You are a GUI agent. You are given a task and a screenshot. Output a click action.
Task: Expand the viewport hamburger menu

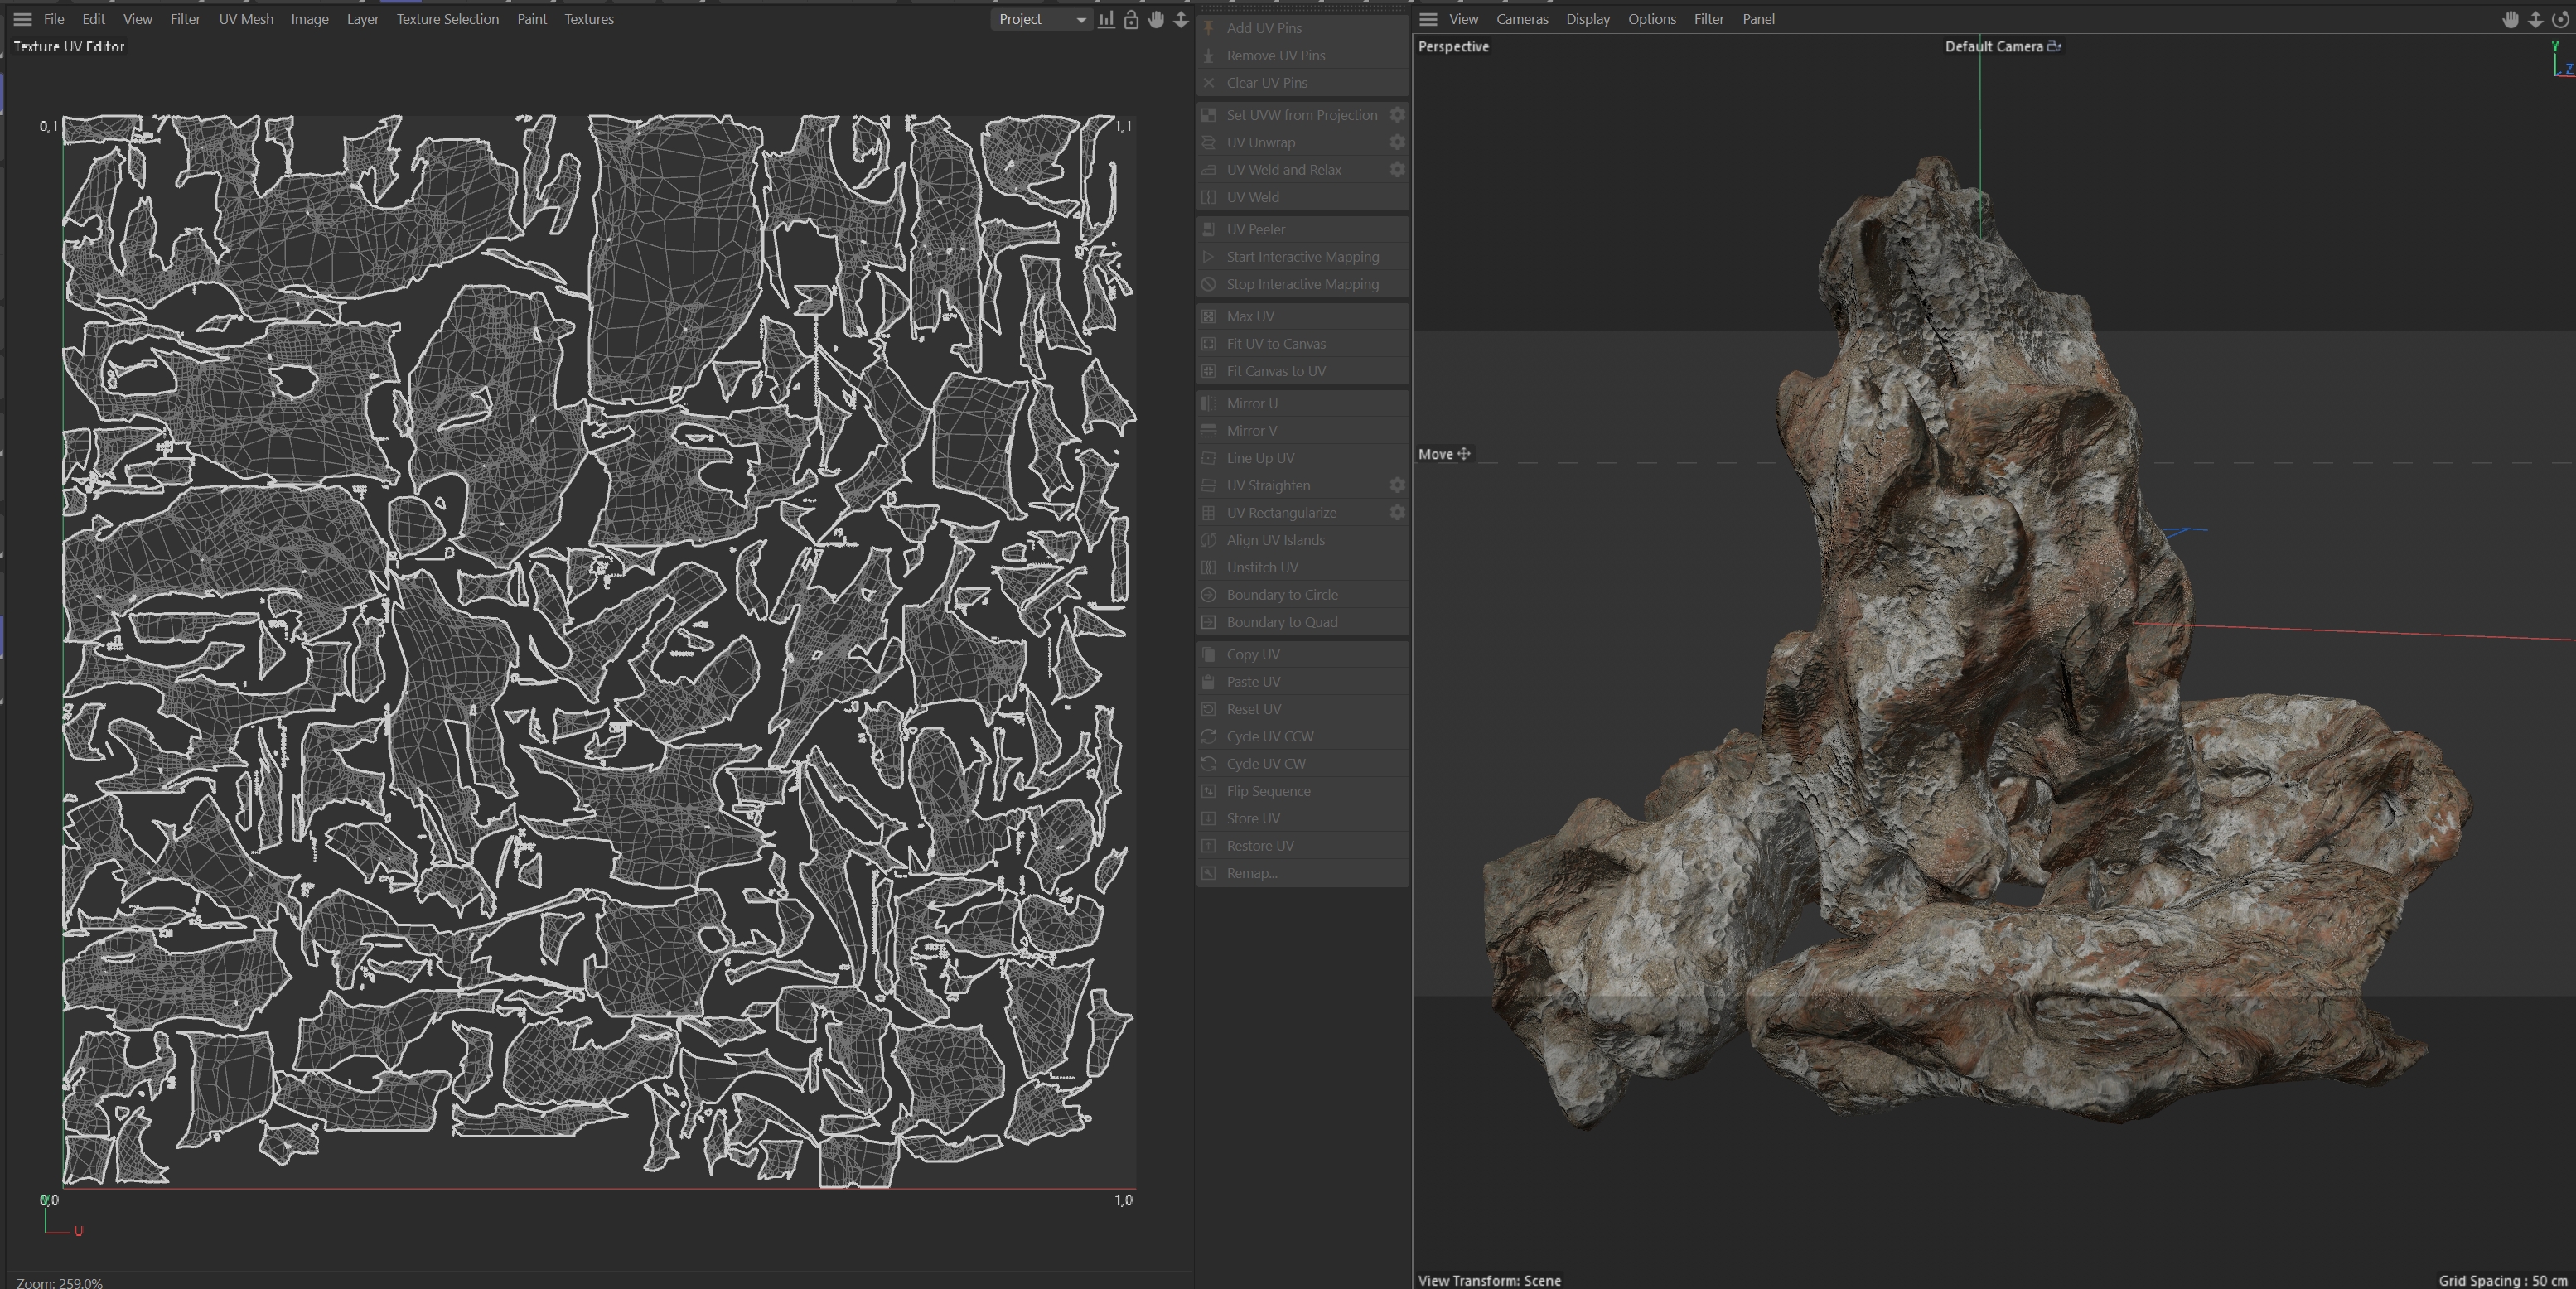1428,19
